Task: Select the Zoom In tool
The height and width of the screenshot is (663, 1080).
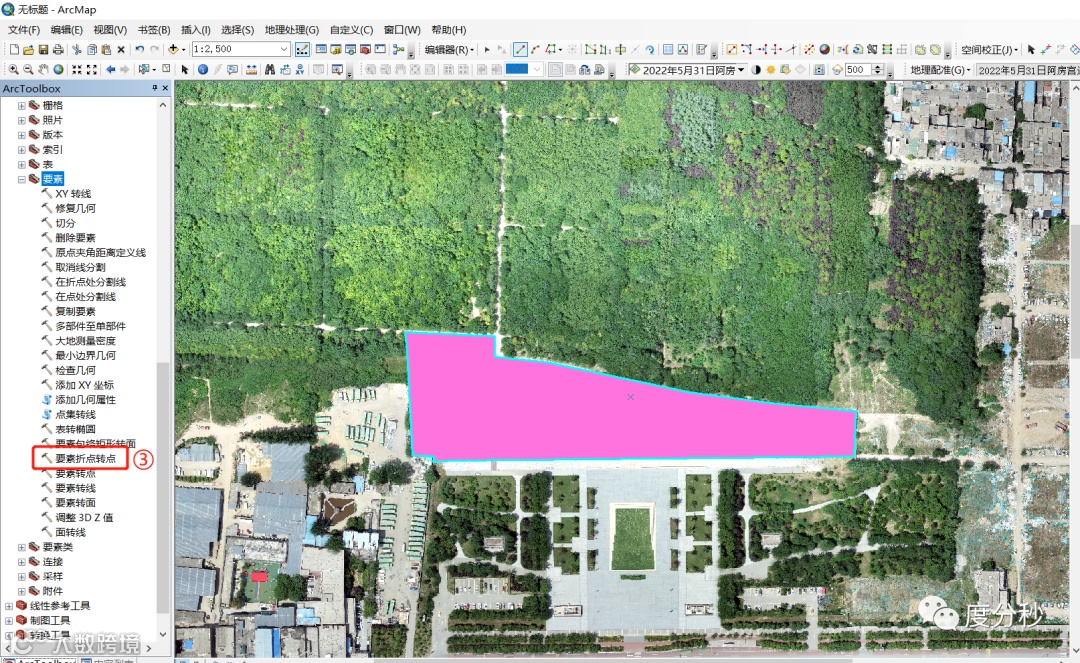Action: pyautogui.click(x=13, y=70)
